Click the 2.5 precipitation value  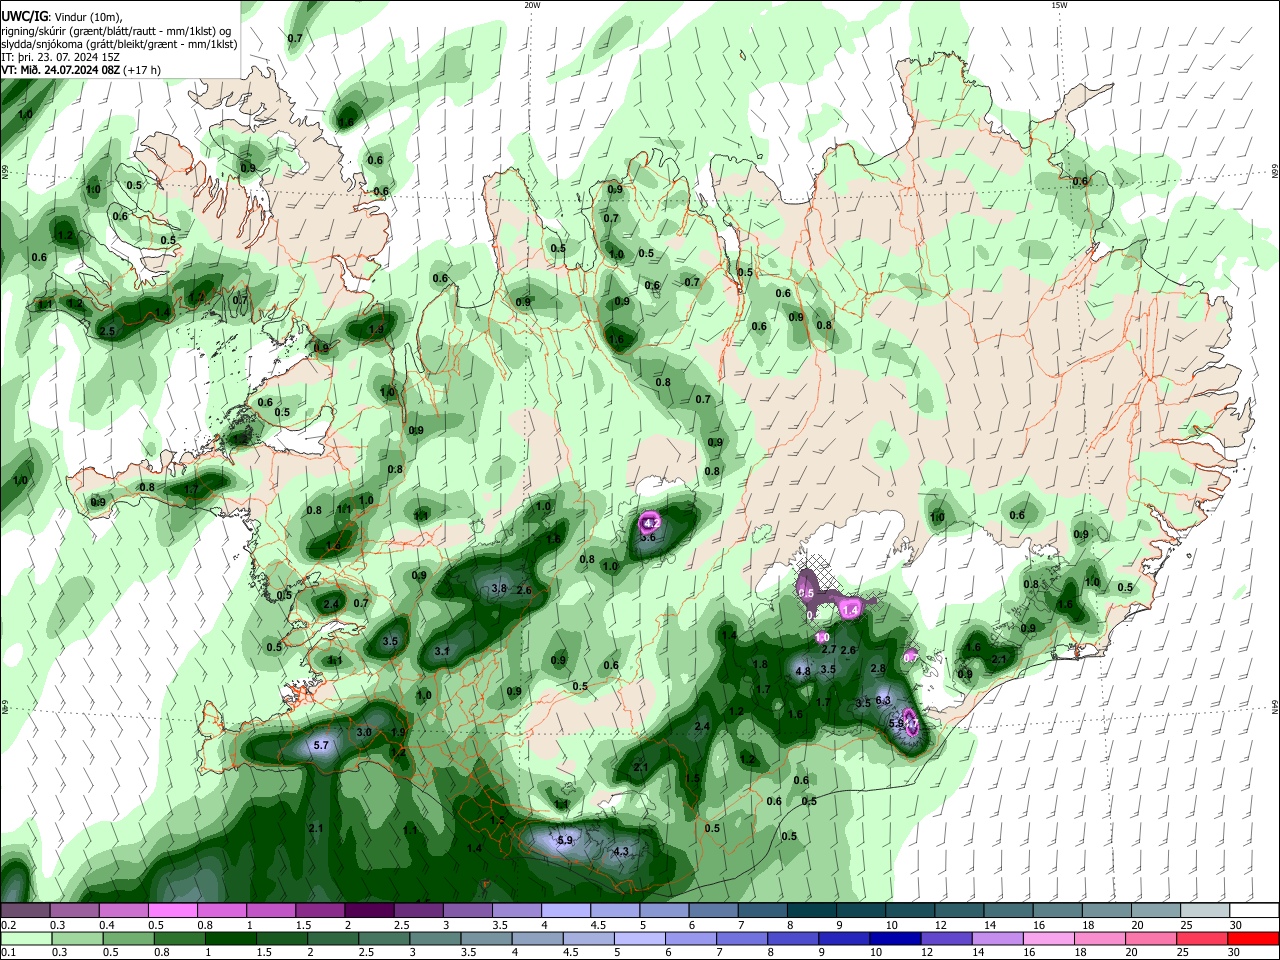(x=108, y=331)
